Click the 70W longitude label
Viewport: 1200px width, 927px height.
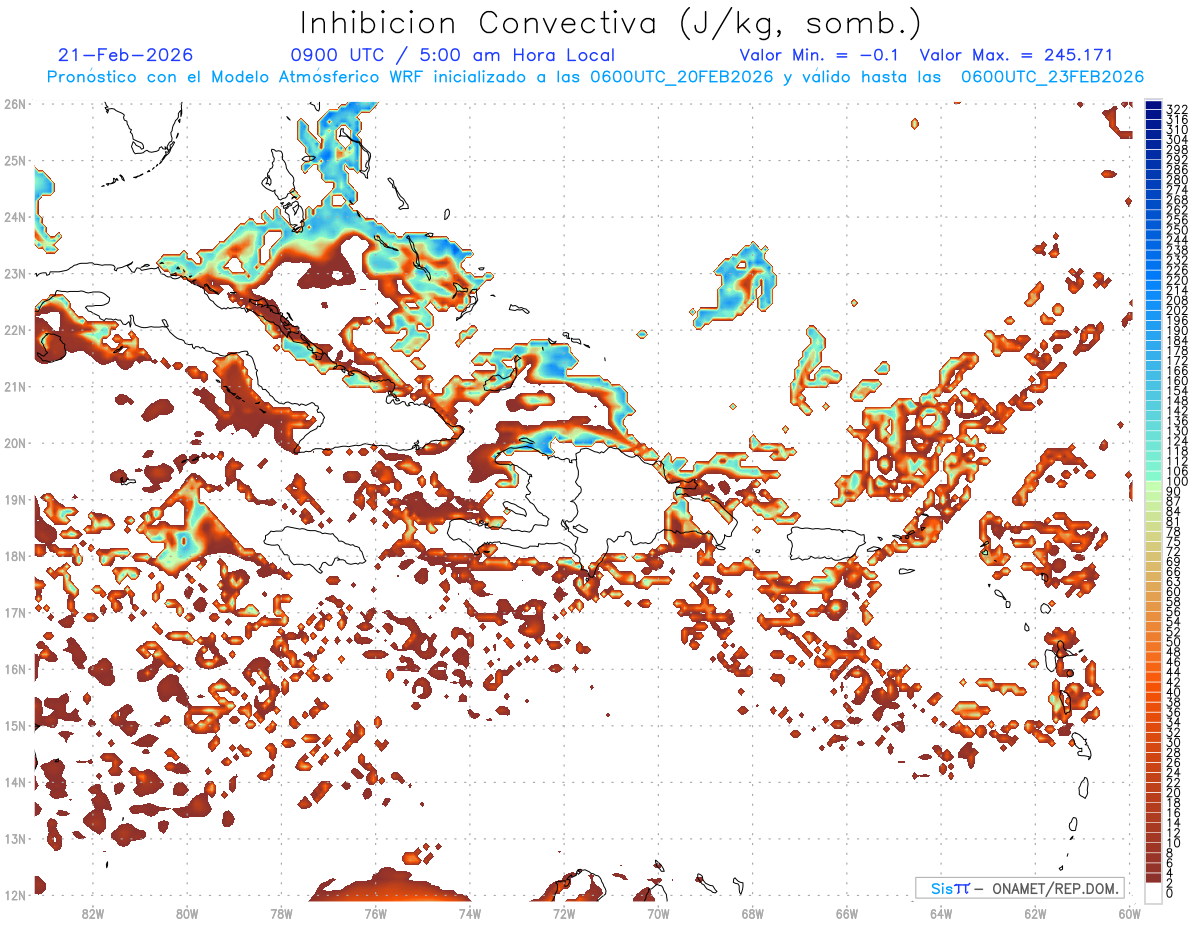[658, 913]
